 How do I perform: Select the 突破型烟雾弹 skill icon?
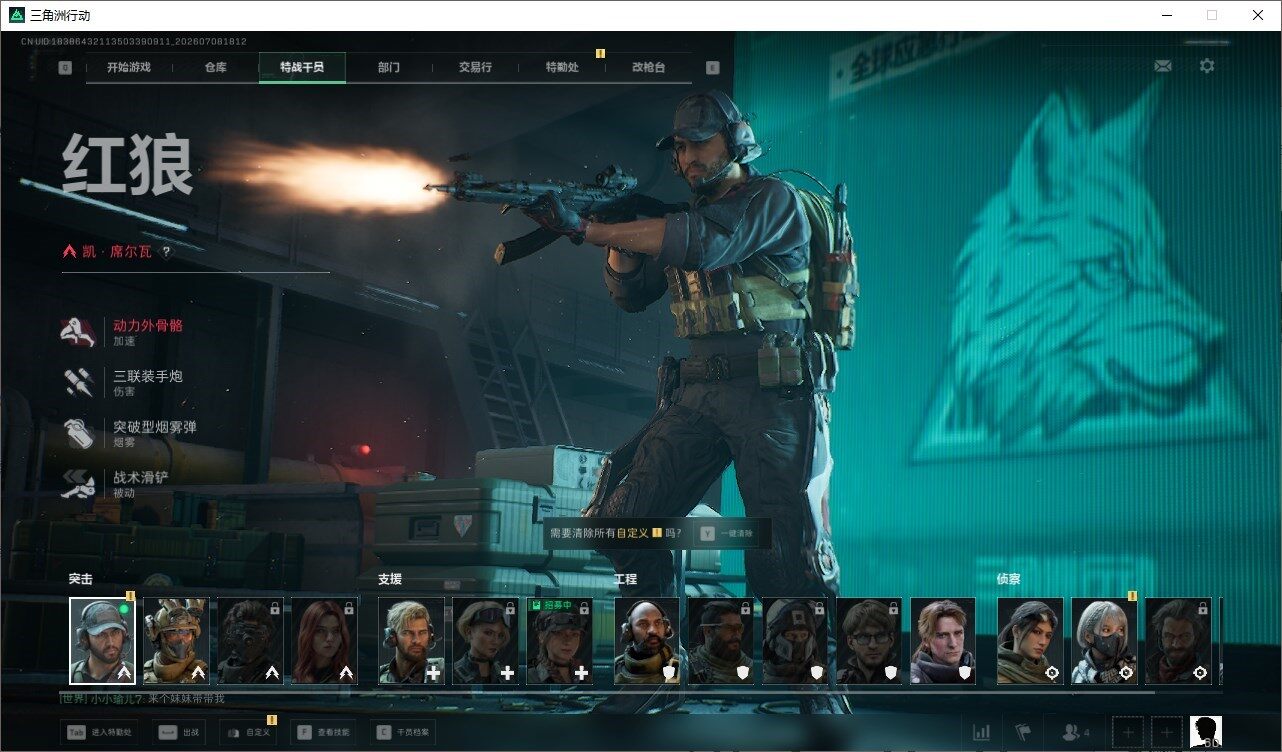(78, 434)
